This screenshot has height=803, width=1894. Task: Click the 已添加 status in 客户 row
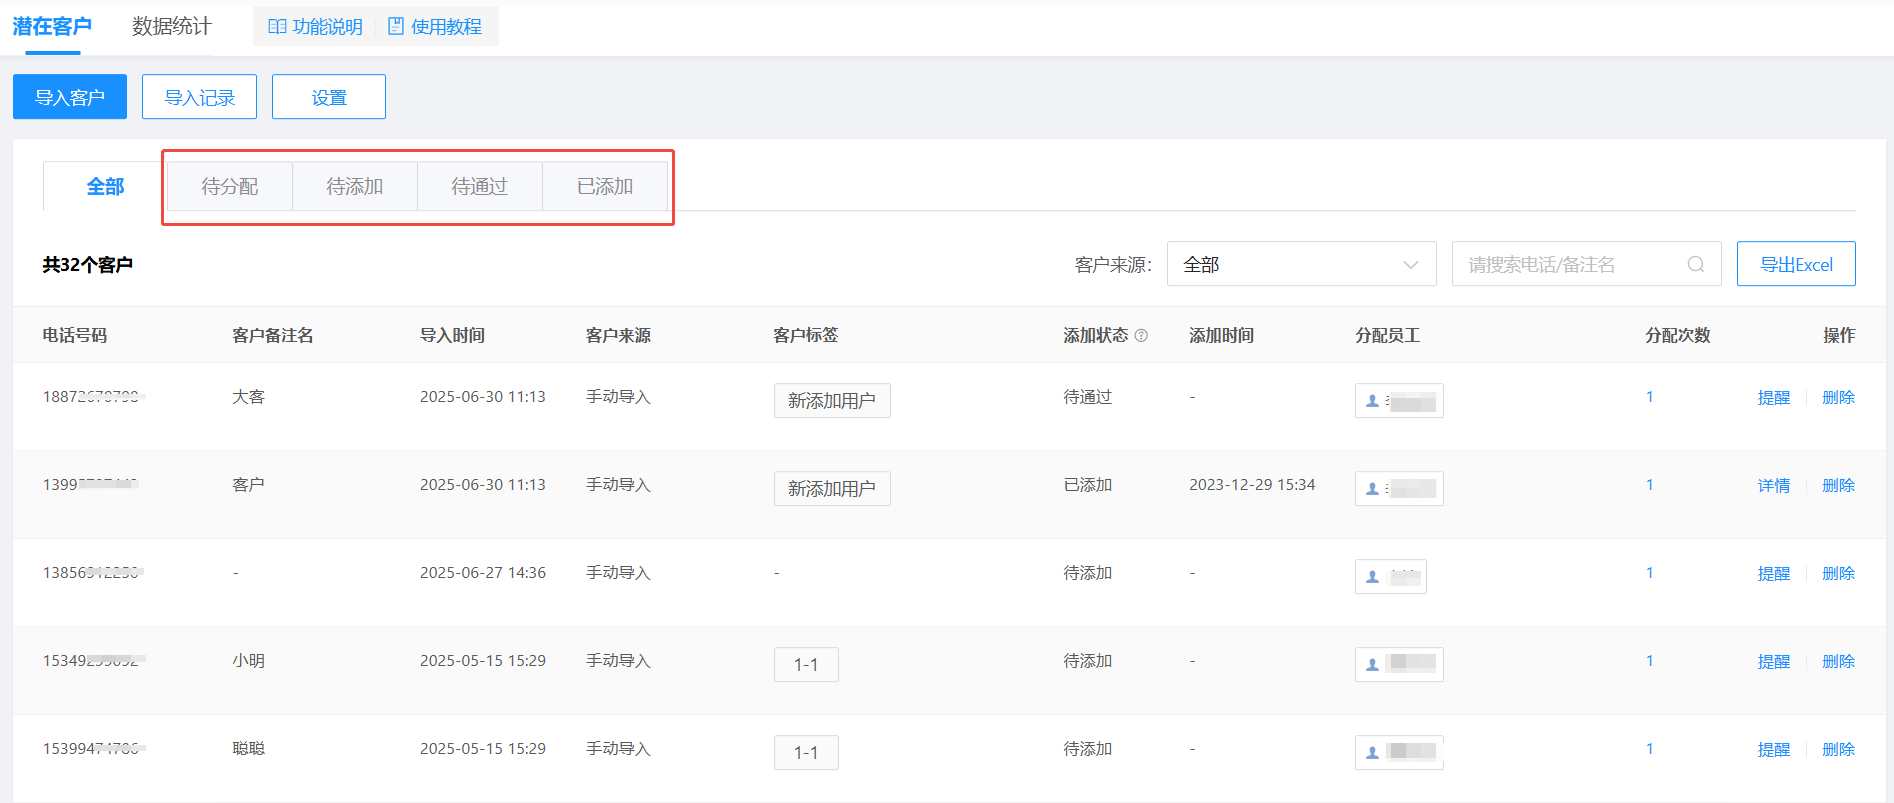pos(1088,485)
